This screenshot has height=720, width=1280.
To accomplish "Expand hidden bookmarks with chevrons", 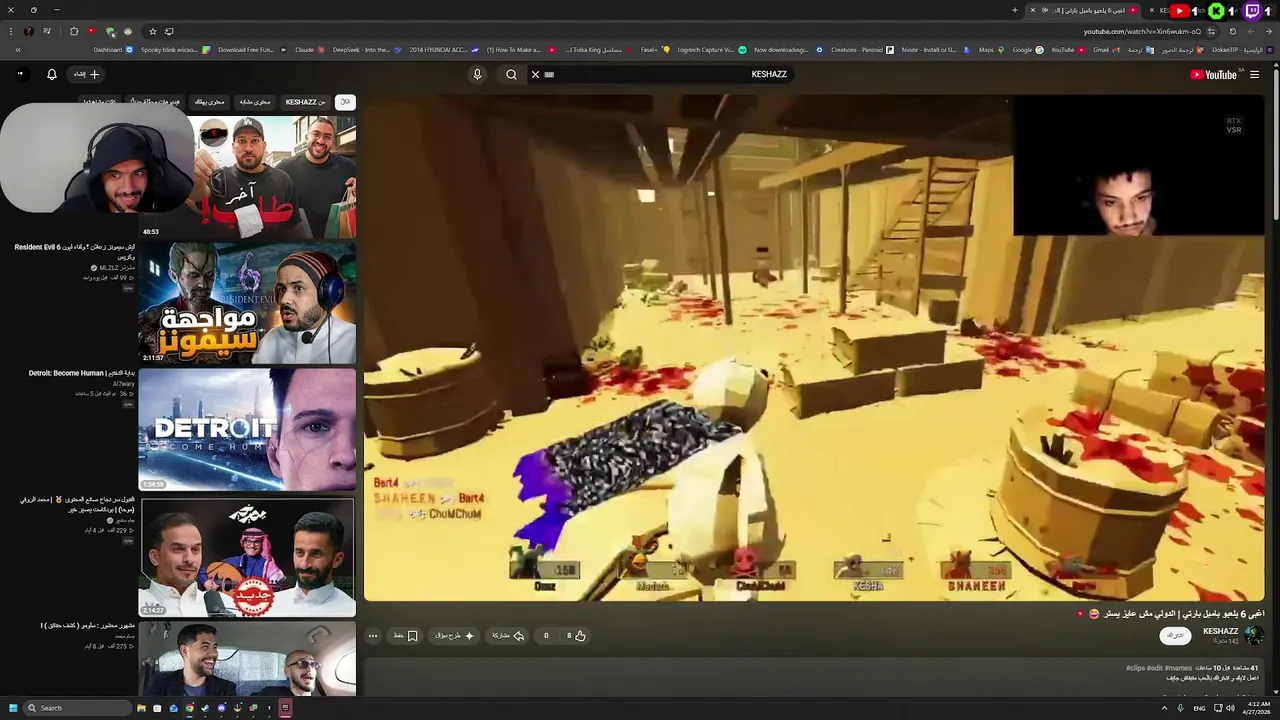I will [x=18, y=49].
